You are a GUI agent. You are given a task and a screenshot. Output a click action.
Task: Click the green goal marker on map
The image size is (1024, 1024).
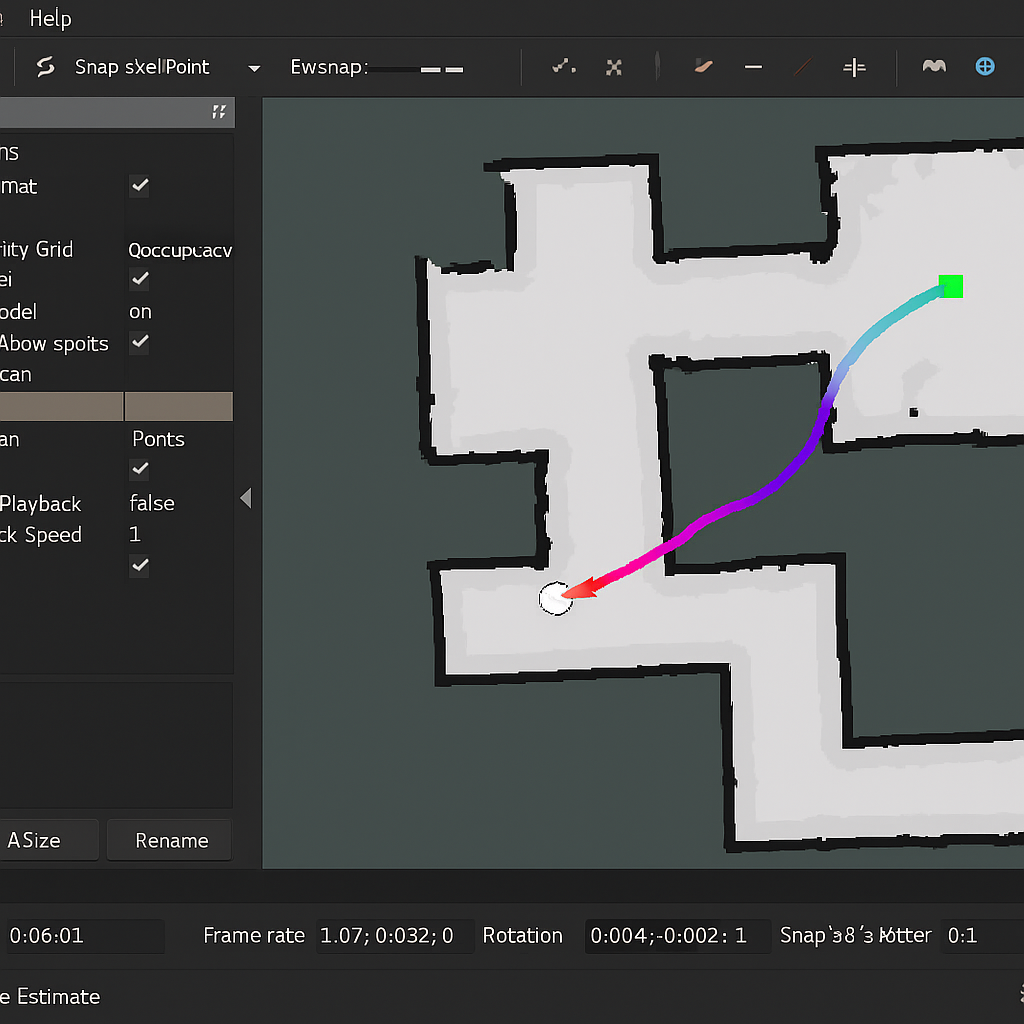[x=950, y=286]
